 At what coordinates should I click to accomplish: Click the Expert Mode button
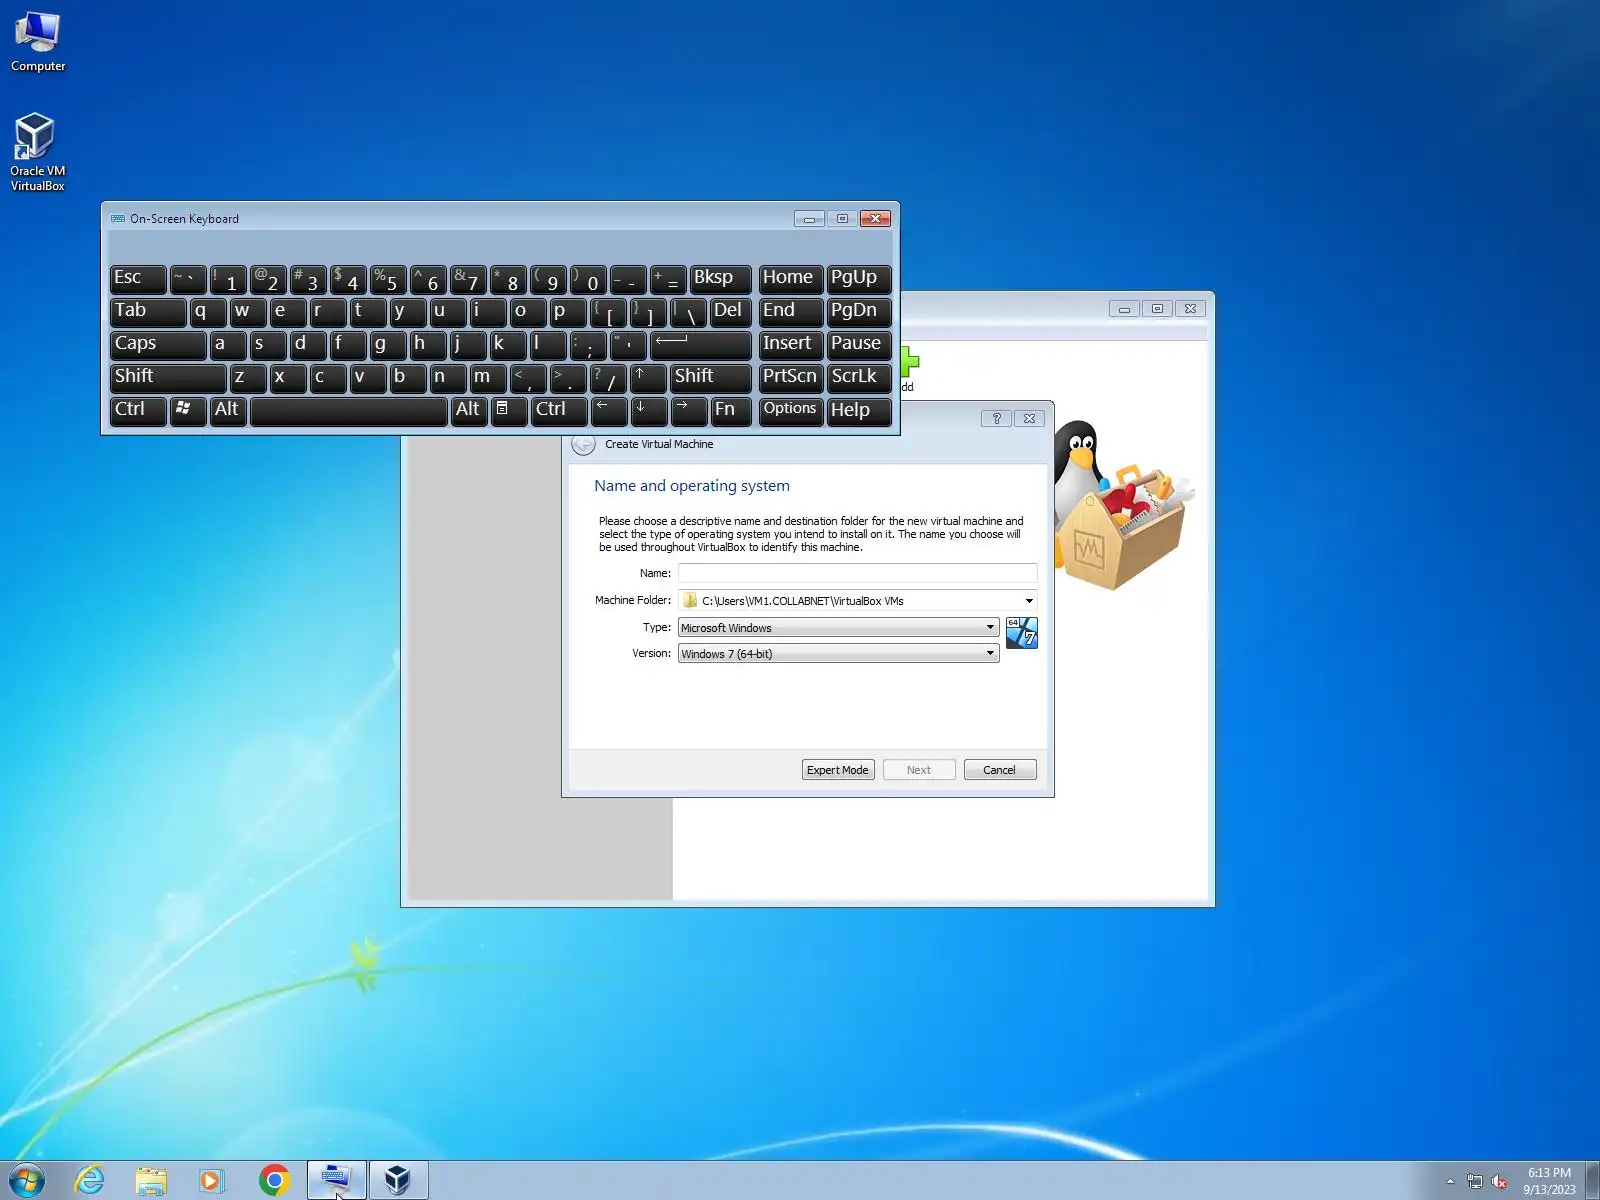[x=838, y=770]
